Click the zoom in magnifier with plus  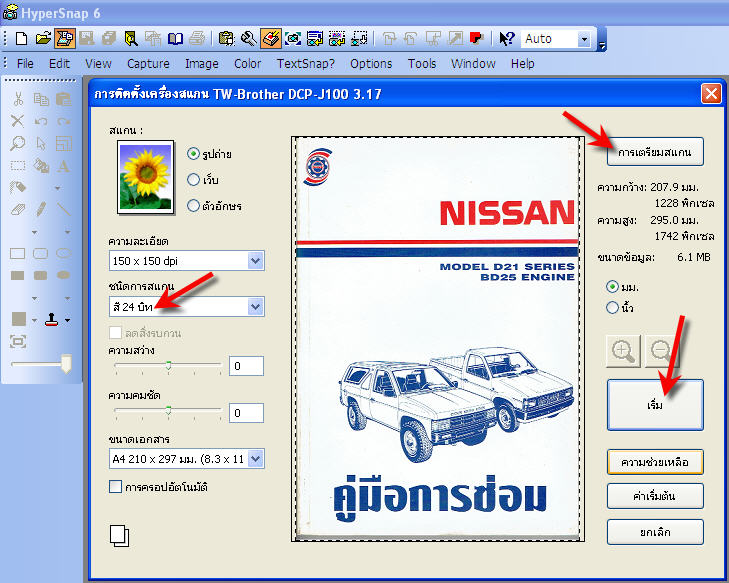623,351
